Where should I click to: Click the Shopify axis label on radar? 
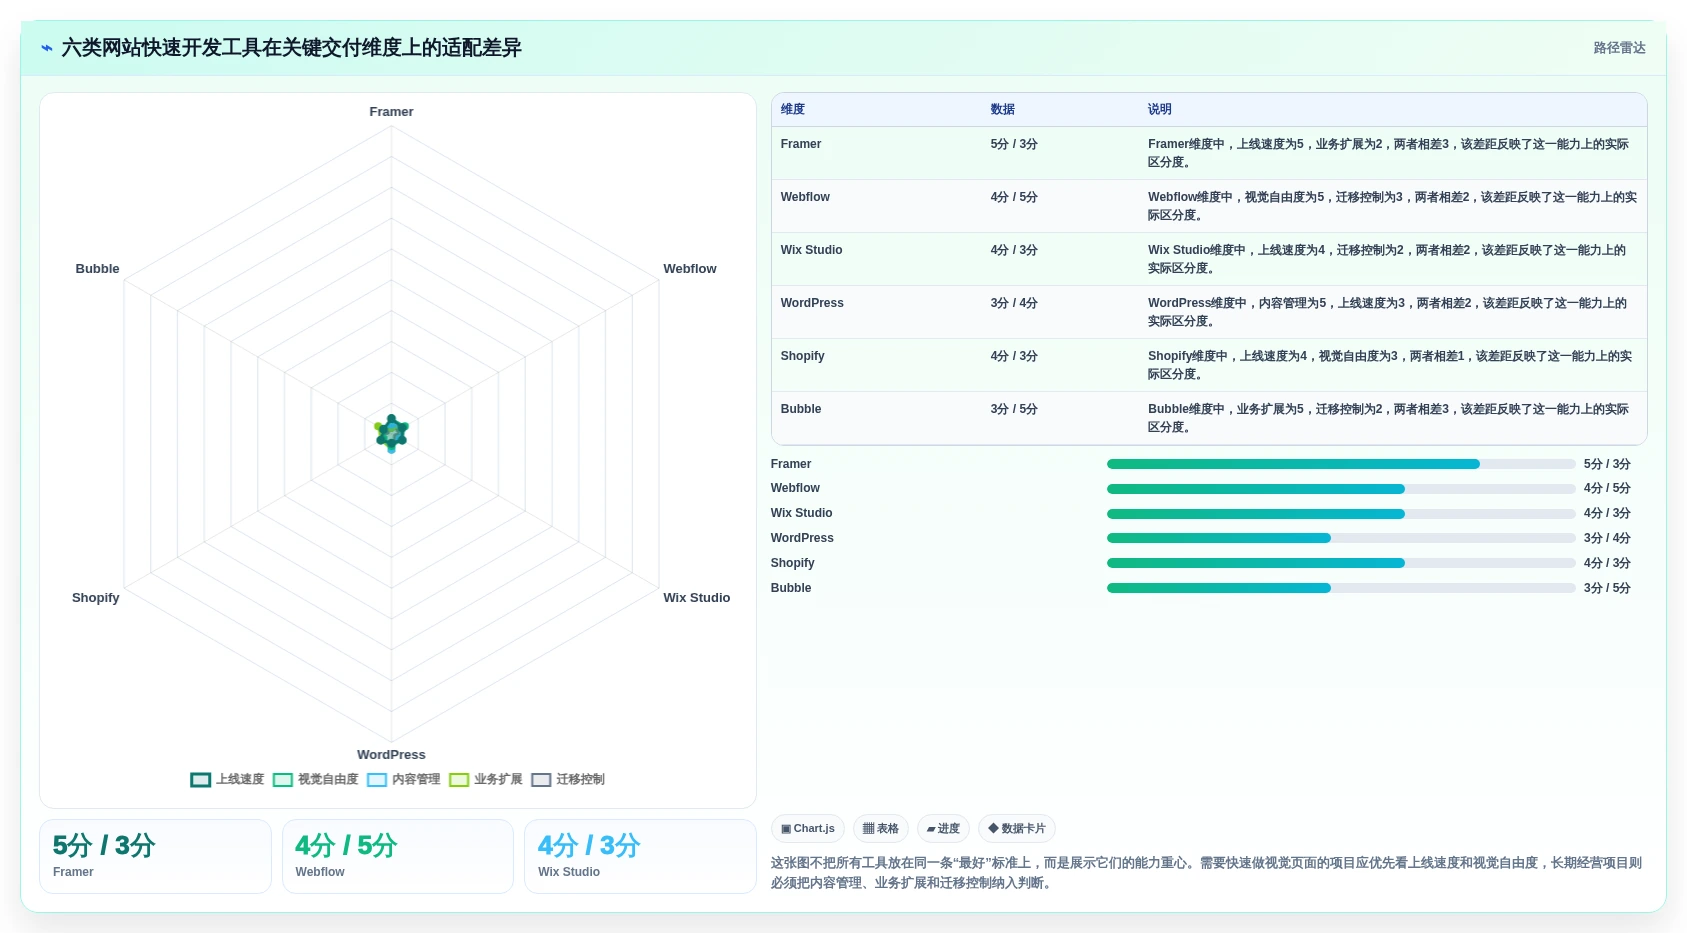point(96,598)
